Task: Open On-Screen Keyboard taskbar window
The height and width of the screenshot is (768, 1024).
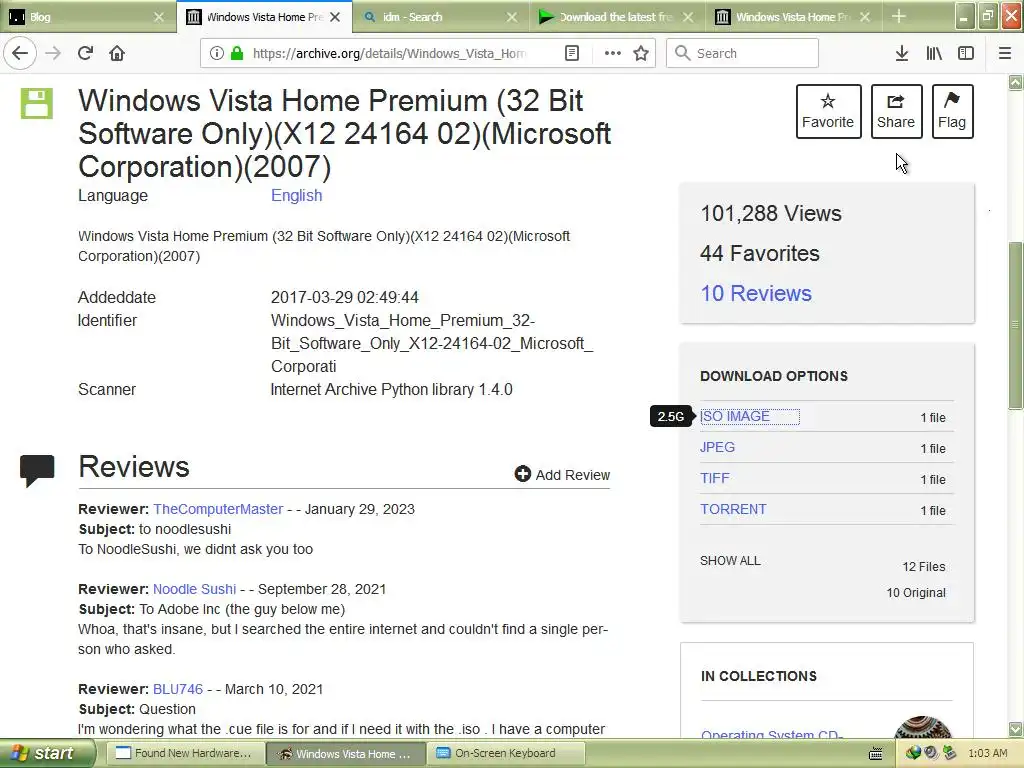Action: pos(505,753)
